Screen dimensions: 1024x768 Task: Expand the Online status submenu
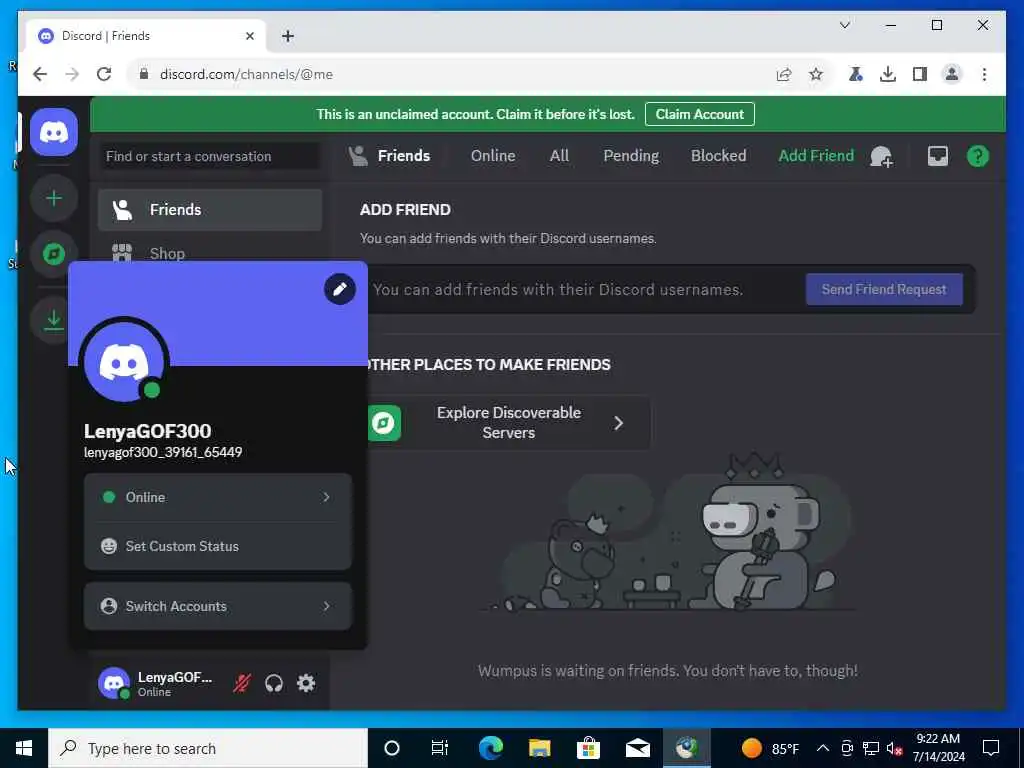pos(218,497)
